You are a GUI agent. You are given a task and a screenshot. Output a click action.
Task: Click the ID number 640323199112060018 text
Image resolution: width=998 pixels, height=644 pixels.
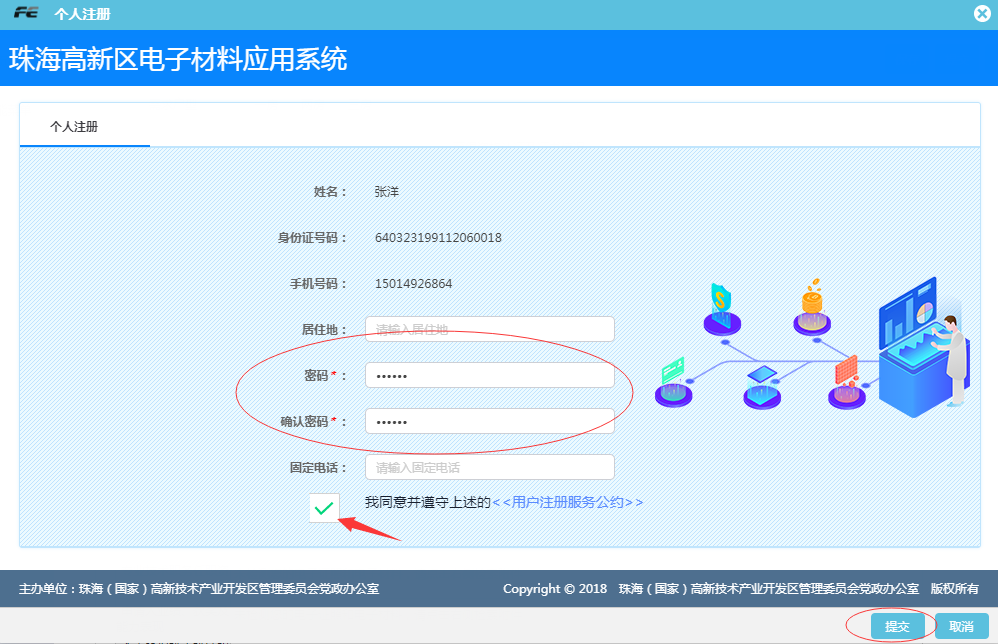438,238
